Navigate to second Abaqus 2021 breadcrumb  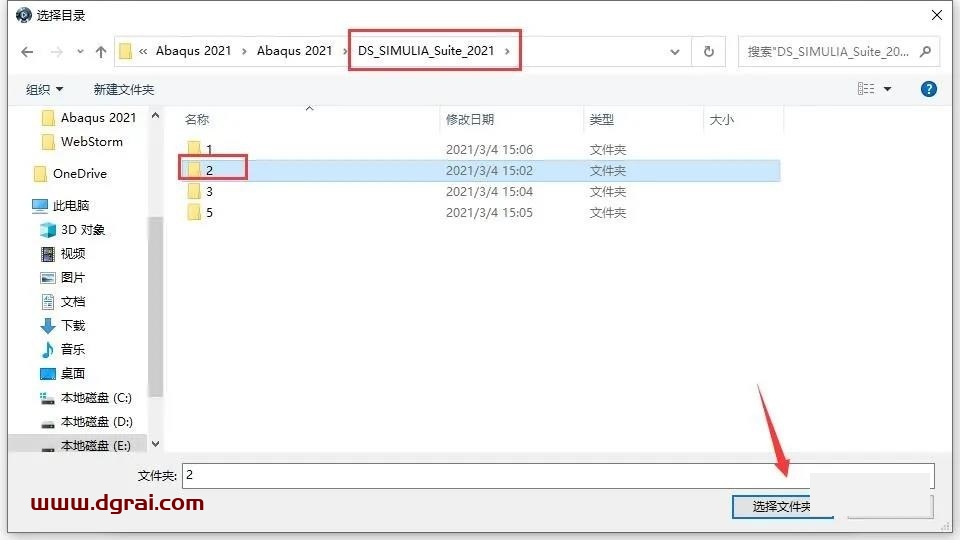pyautogui.click(x=294, y=51)
